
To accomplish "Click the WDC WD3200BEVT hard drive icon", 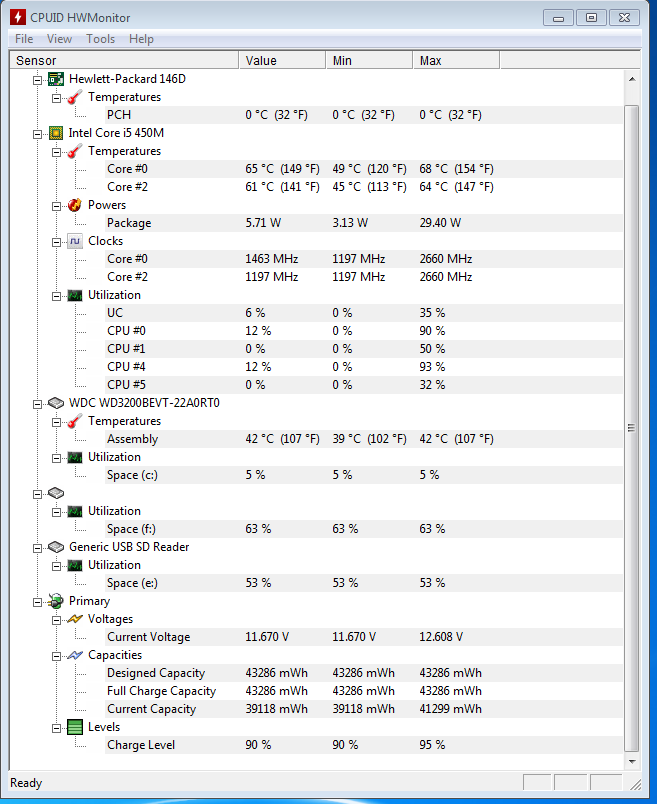I will click(x=55, y=403).
